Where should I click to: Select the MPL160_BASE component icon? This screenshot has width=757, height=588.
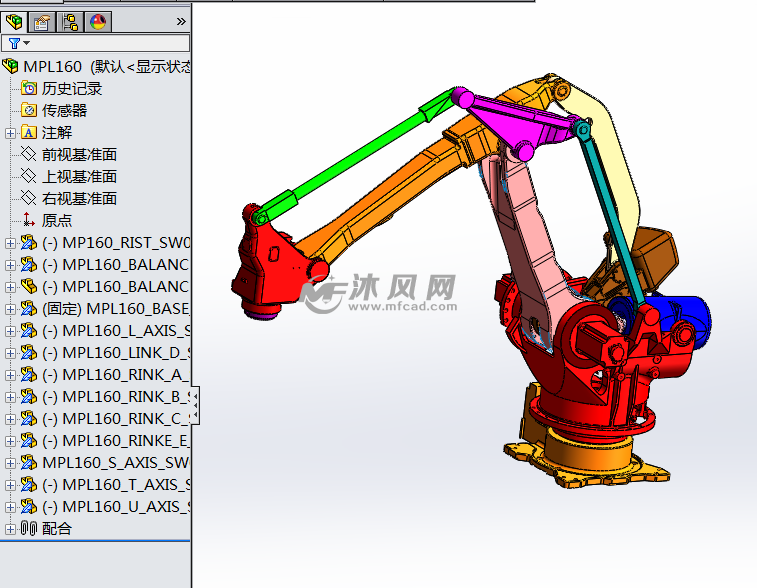(29, 309)
